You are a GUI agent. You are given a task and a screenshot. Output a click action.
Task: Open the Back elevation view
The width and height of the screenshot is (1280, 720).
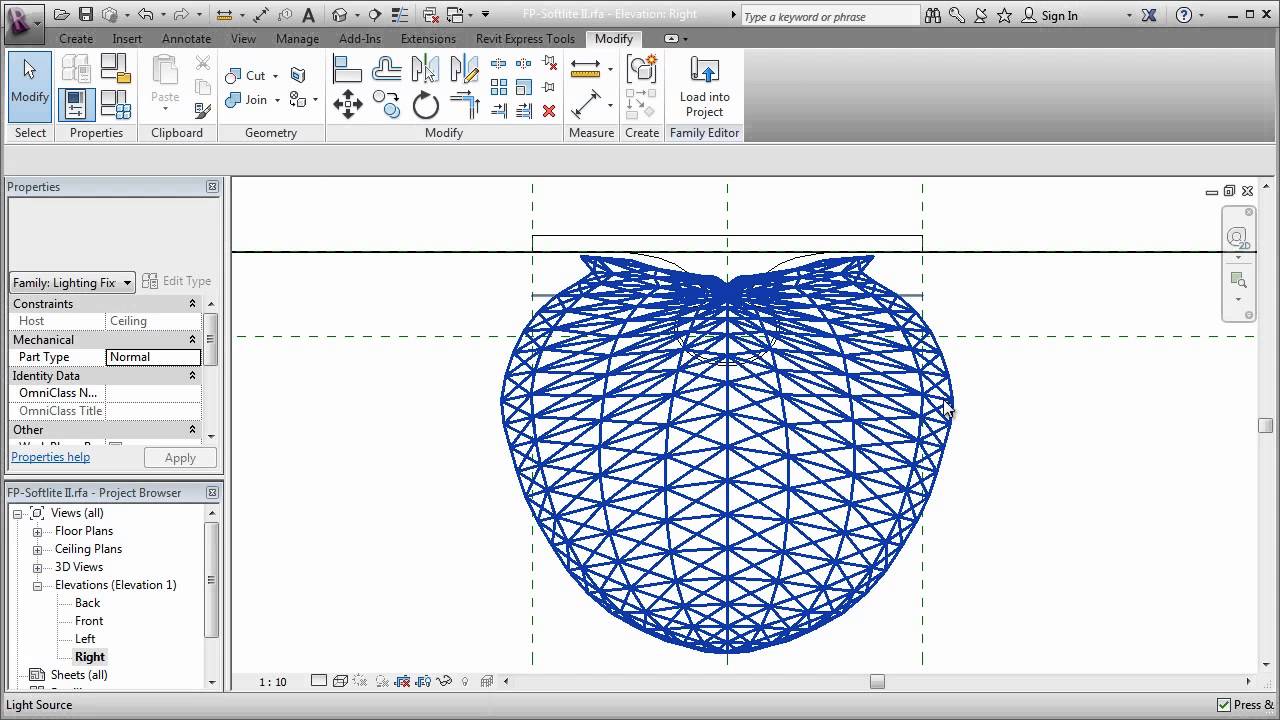pos(88,603)
